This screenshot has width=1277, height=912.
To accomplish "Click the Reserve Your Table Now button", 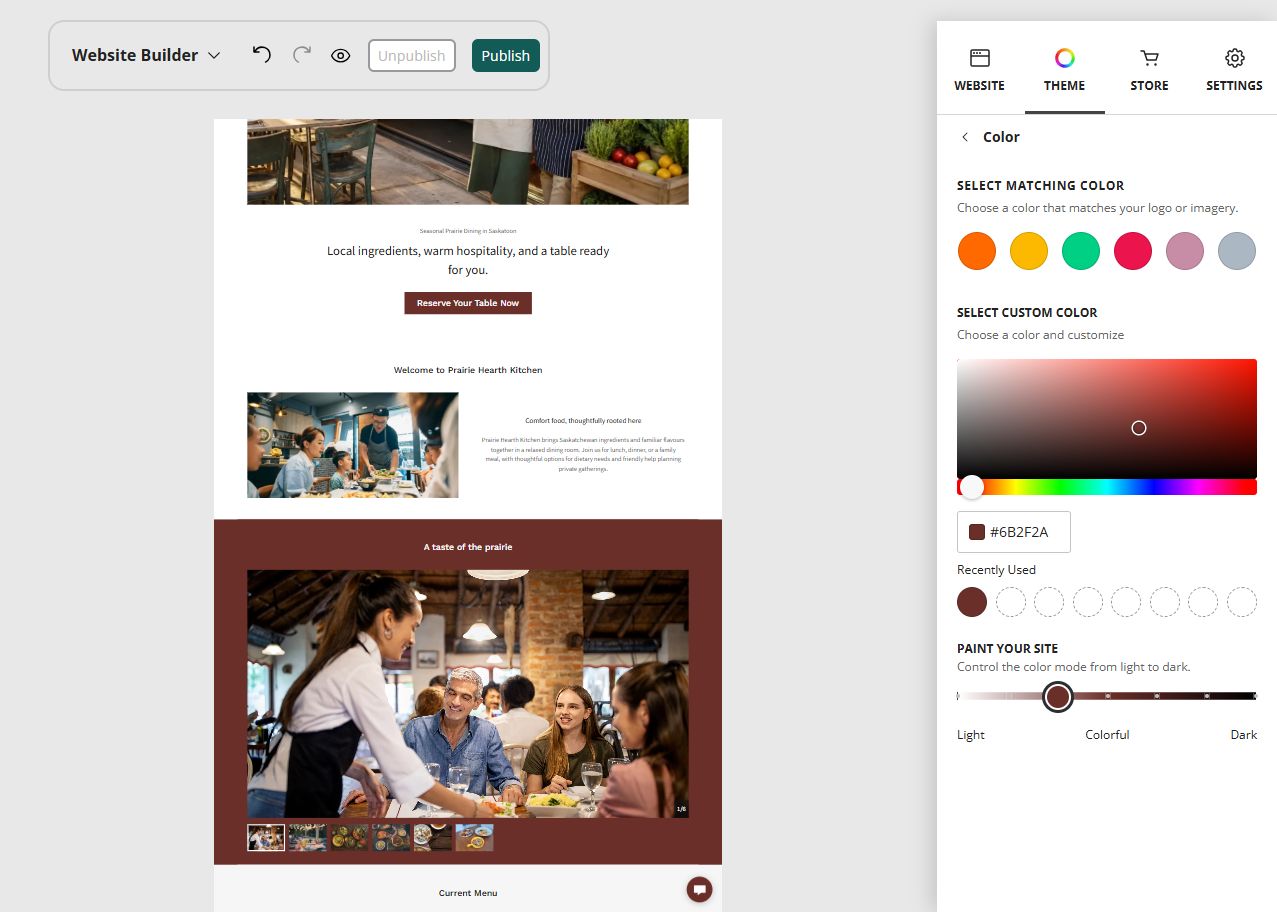I will point(468,303).
